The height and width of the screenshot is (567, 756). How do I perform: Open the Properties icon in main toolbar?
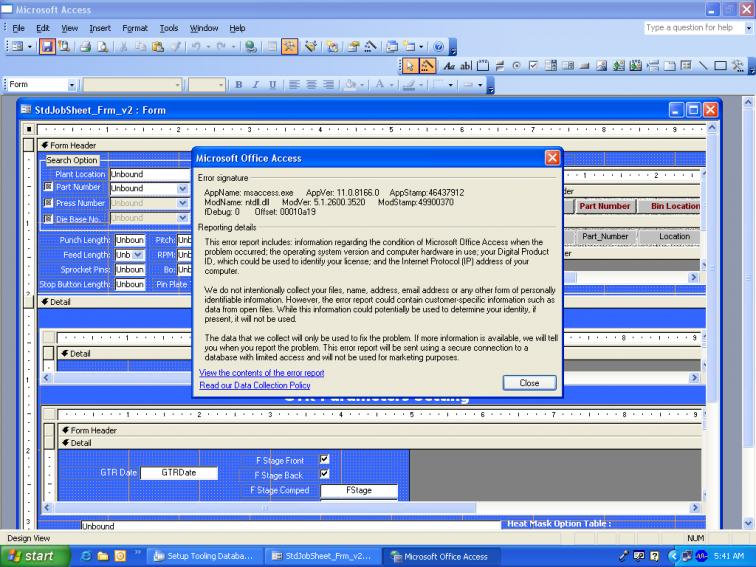tap(353, 47)
